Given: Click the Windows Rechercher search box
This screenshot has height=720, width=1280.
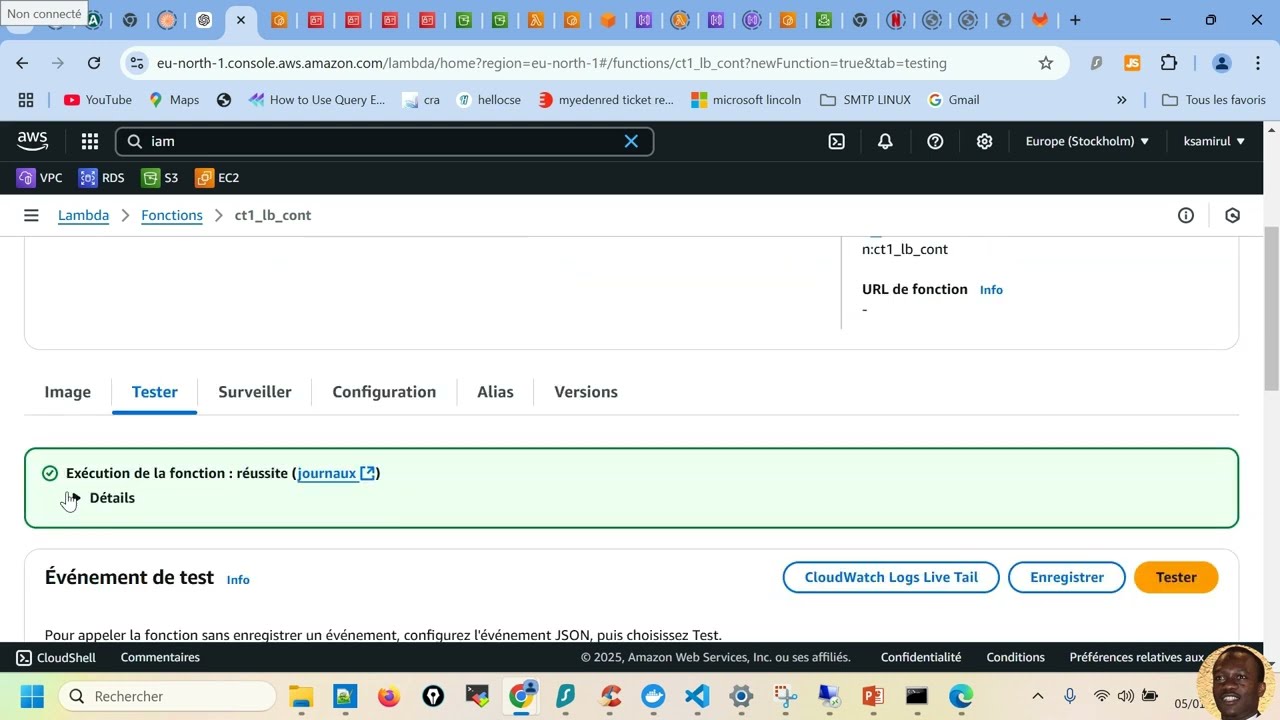Looking at the screenshot, I should (x=167, y=696).
